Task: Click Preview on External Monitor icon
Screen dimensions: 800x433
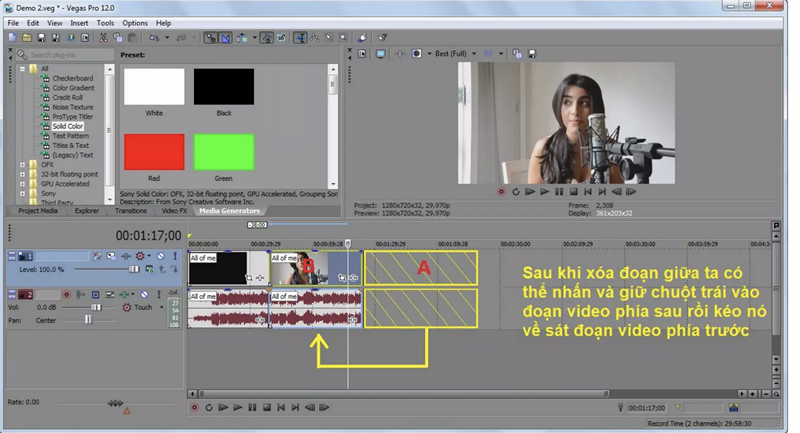Action: [381, 54]
